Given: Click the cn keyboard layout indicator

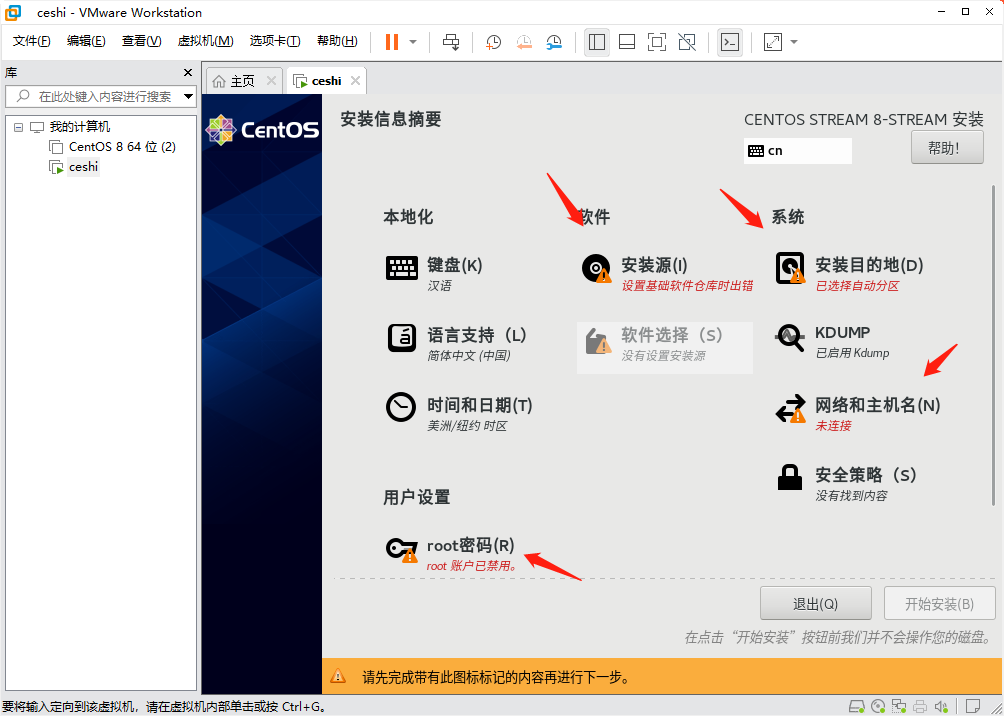Looking at the screenshot, I should pyautogui.click(x=797, y=151).
